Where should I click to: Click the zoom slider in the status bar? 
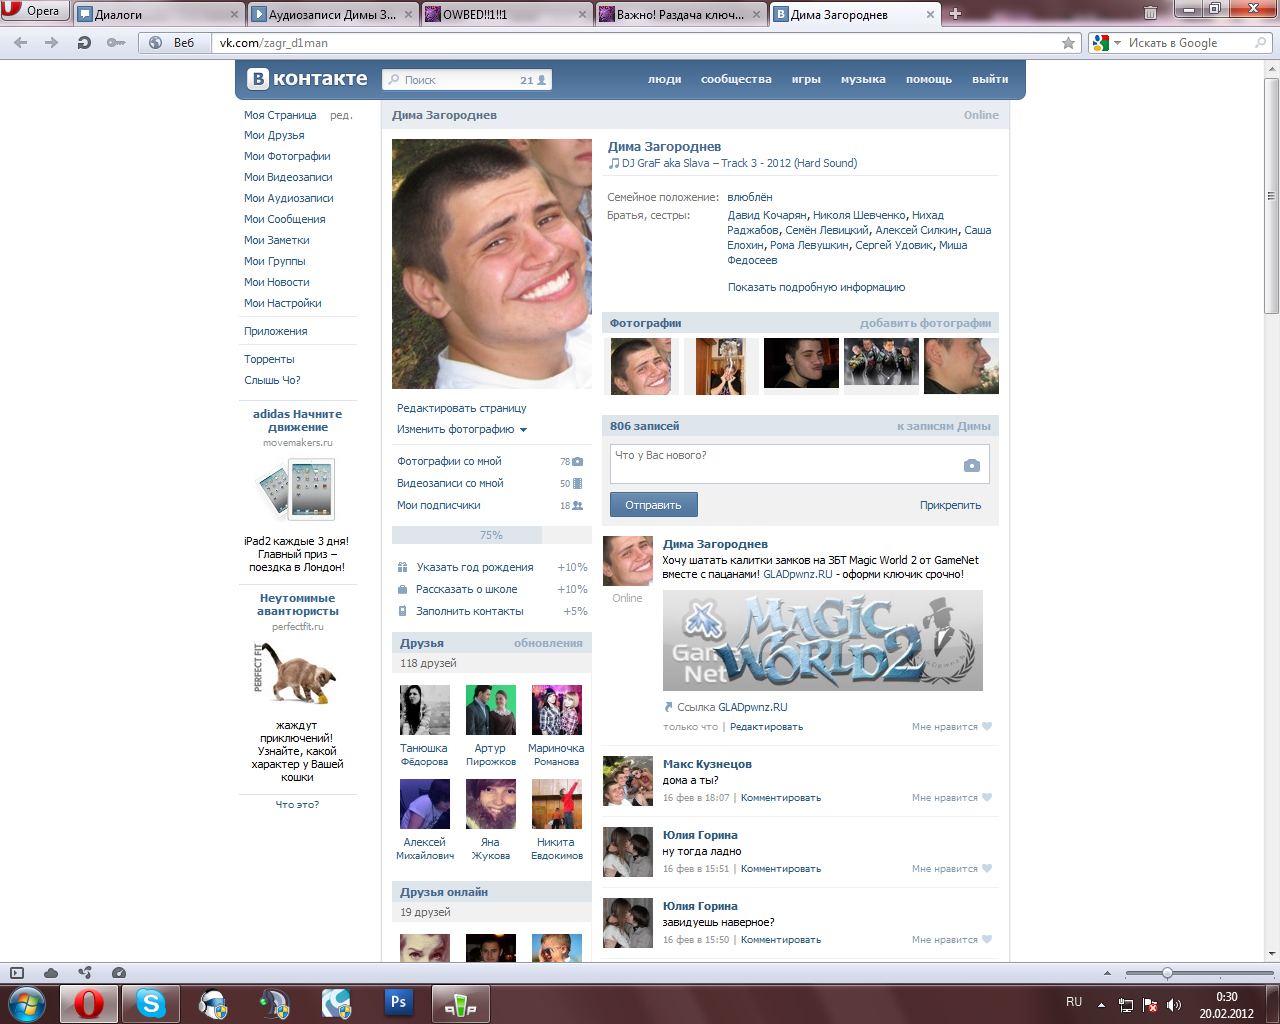1166,973
